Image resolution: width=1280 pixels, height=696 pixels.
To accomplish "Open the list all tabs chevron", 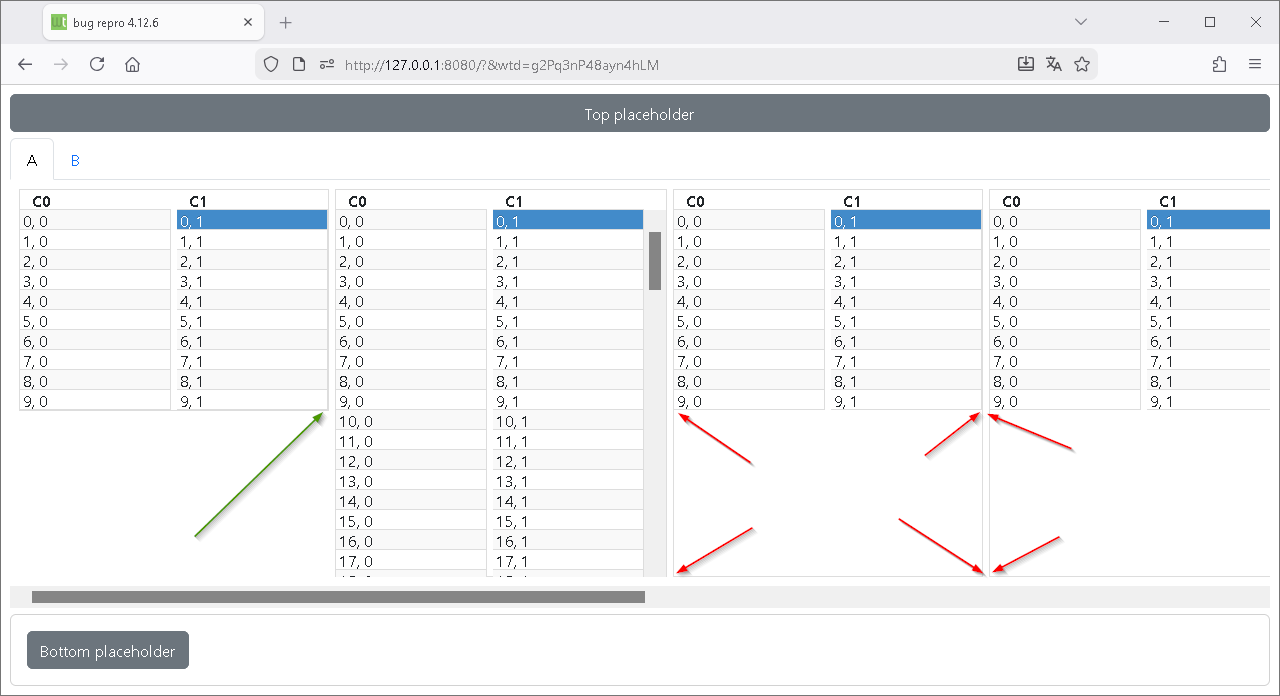I will pyautogui.click(x=1081, y=22).
